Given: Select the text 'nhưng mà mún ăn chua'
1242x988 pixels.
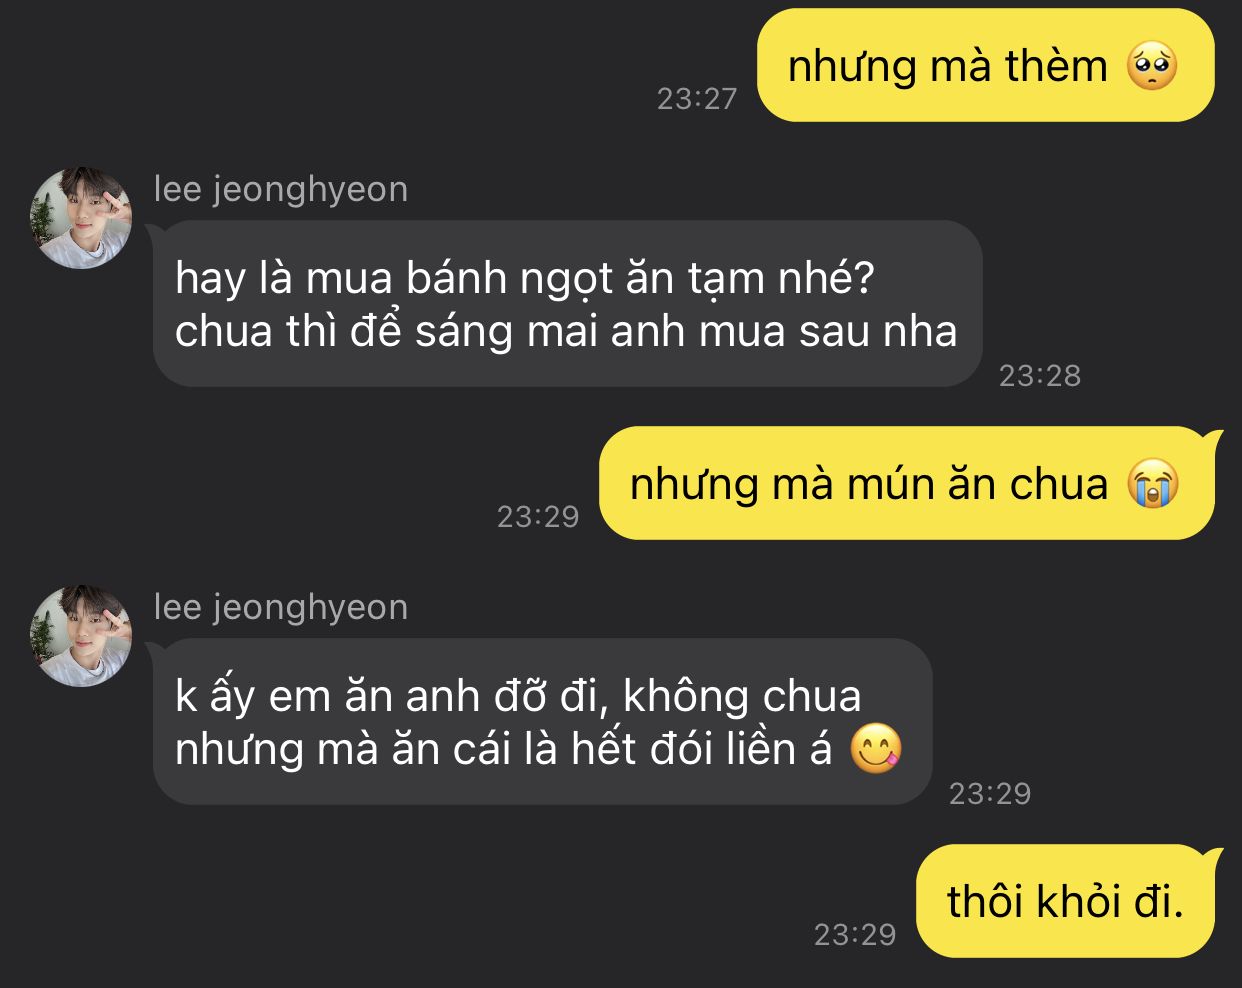Looking at the screenshot, I should pos(869,485).
